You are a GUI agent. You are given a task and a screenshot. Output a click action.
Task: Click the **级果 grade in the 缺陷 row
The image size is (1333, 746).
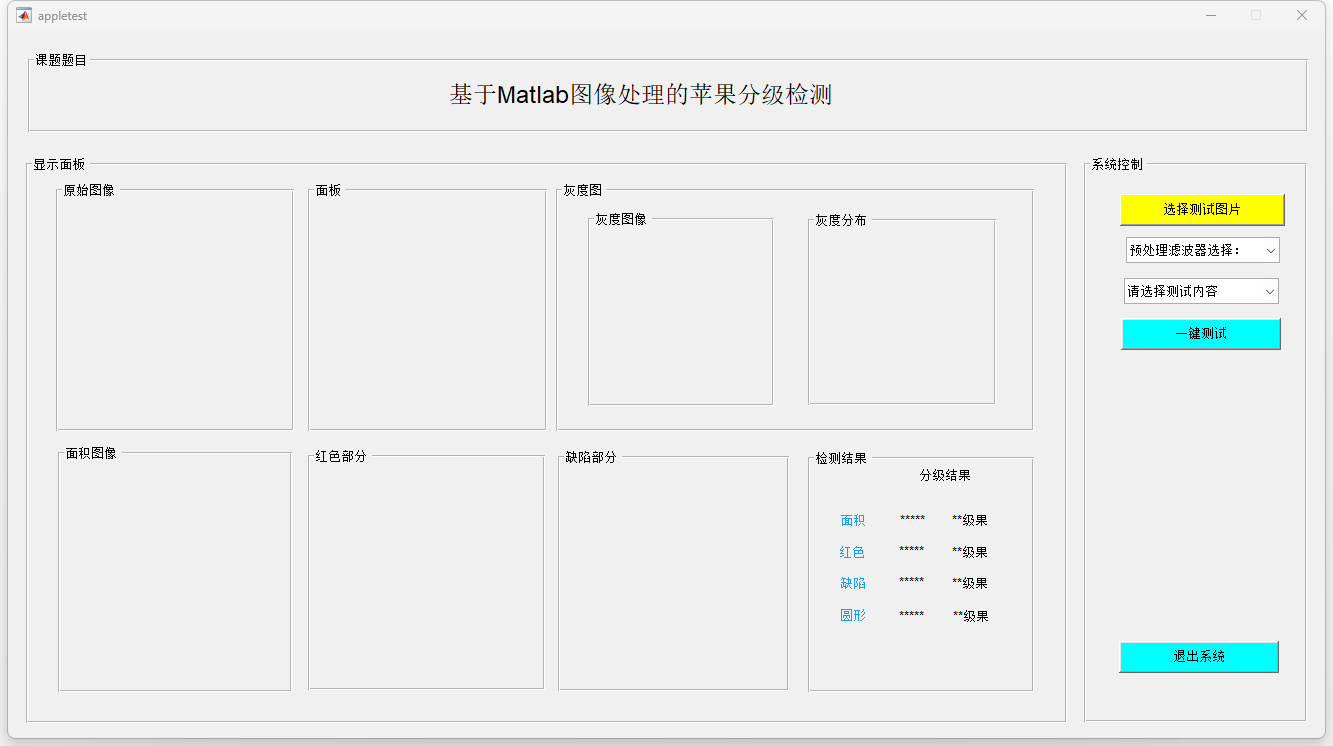click(x=970, y=583)
